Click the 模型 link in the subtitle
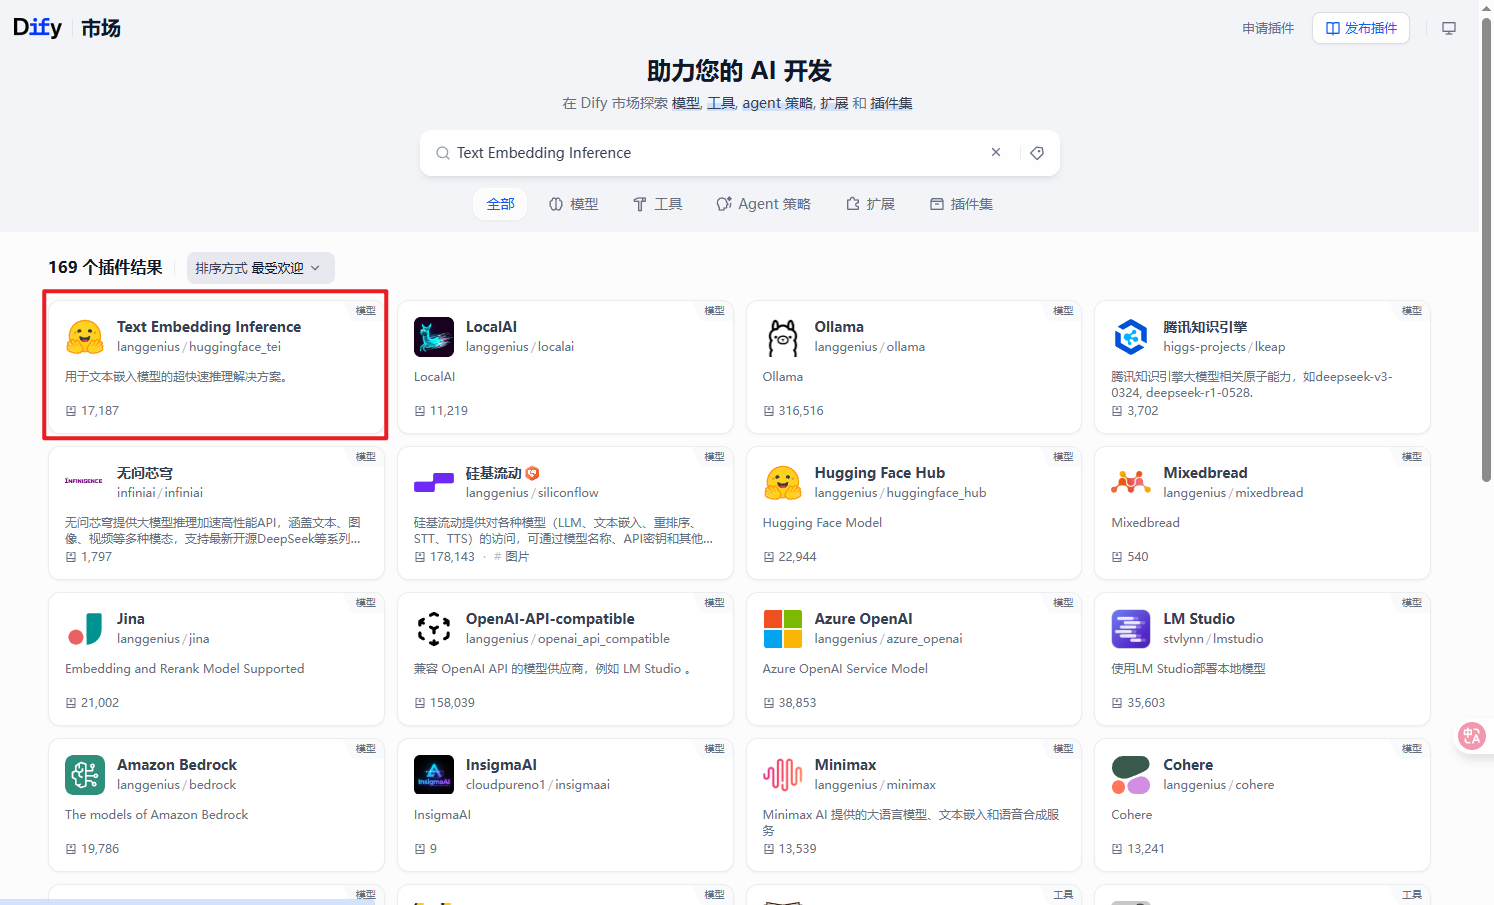 (686, 103)
